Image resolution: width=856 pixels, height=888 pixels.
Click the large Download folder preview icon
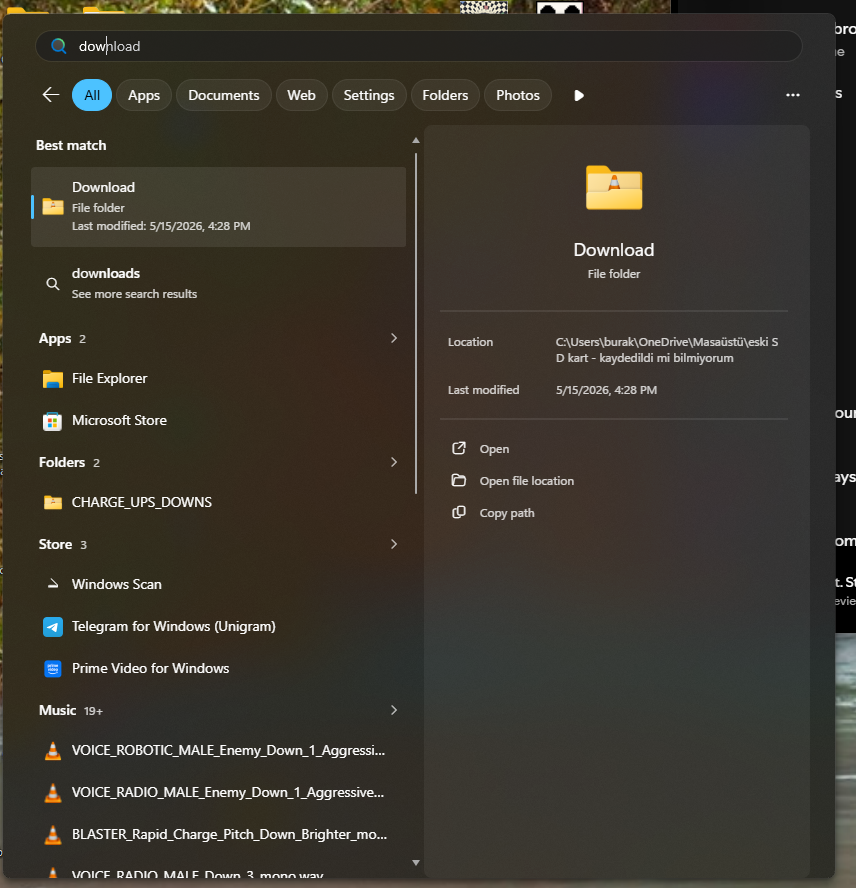point(614,187)
